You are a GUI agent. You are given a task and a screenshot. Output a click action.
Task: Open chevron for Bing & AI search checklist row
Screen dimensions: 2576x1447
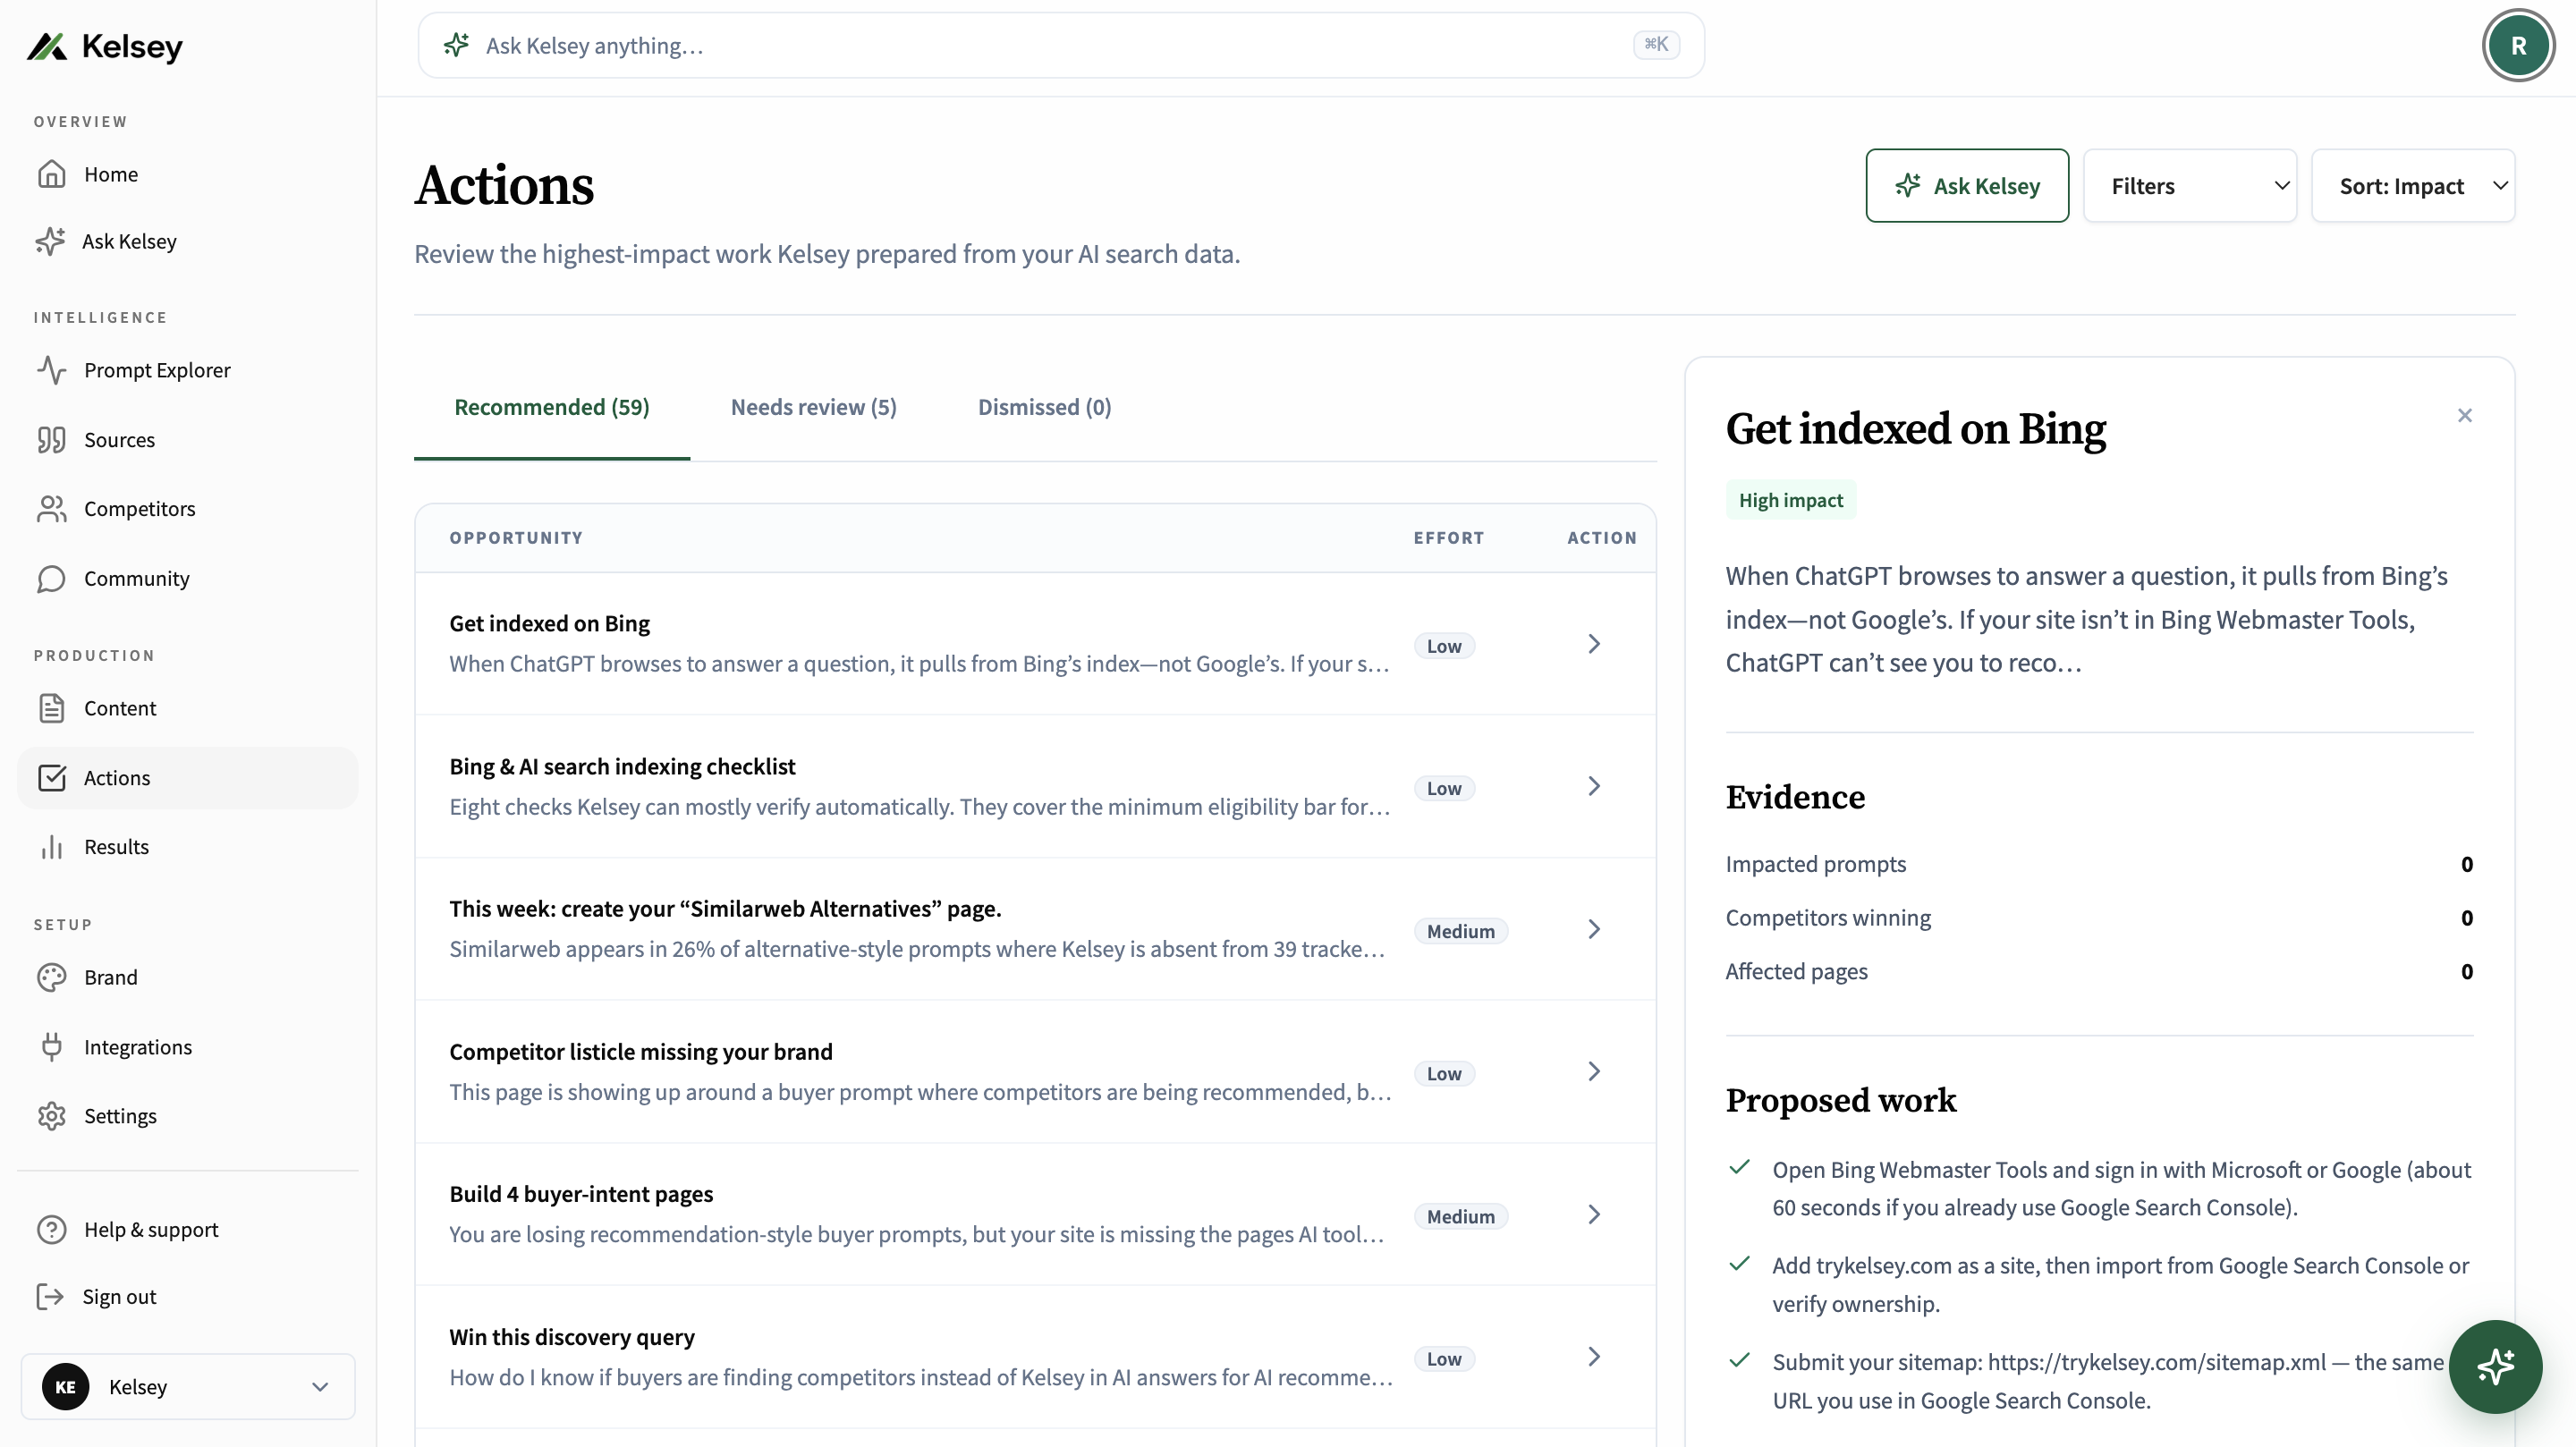click(x=1594, y=786)
